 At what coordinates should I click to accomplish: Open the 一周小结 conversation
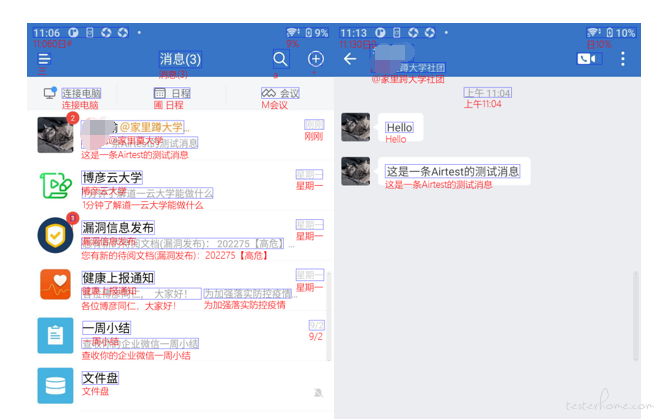(180, 336)
